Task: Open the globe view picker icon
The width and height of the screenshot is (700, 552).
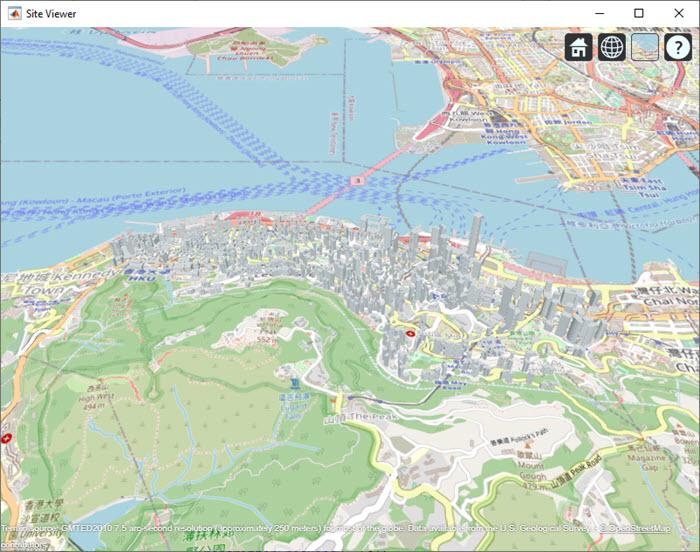Action: coord(612,46)
